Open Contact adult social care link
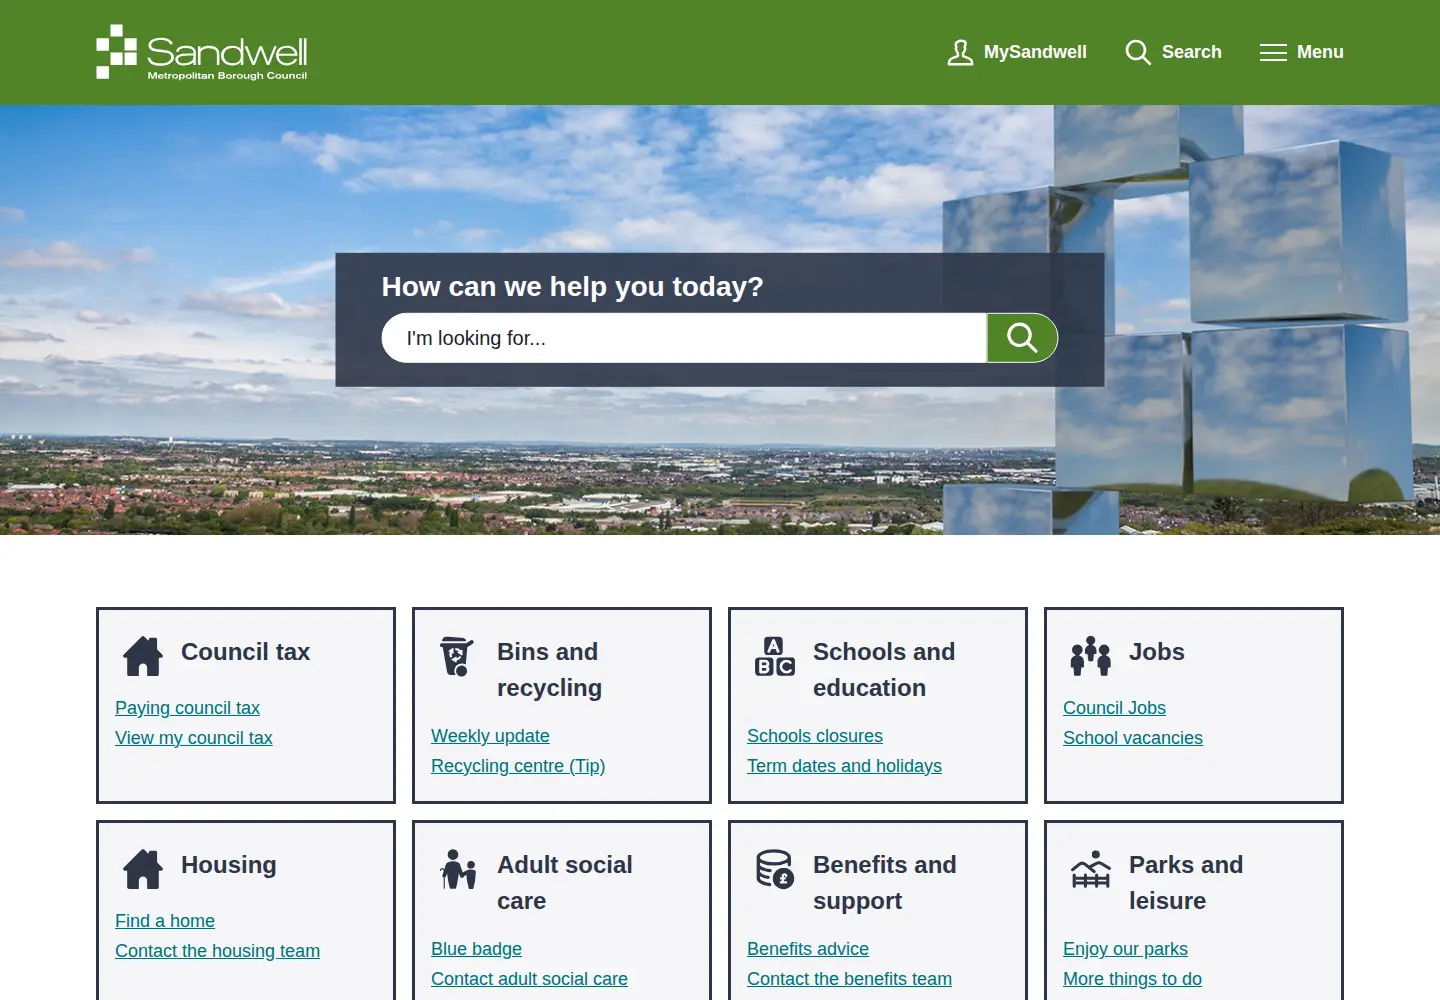 tap(529, 979)
